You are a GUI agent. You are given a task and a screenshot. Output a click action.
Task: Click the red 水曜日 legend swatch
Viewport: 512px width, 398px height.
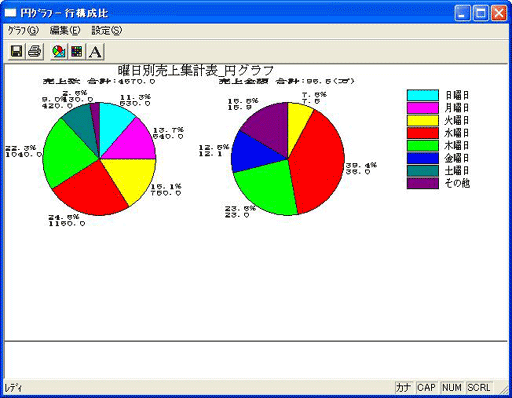point(422,133)
